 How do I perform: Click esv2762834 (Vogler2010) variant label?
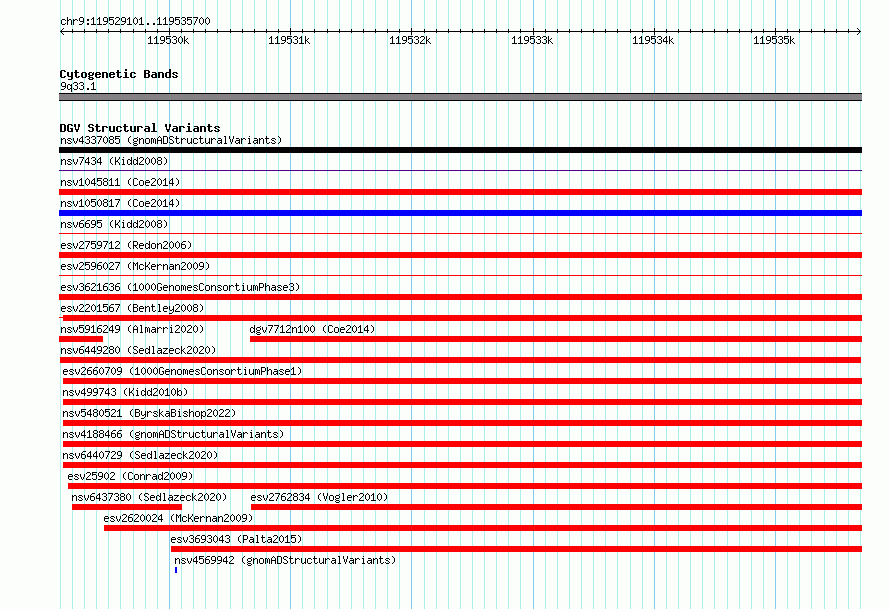(319, 497)
